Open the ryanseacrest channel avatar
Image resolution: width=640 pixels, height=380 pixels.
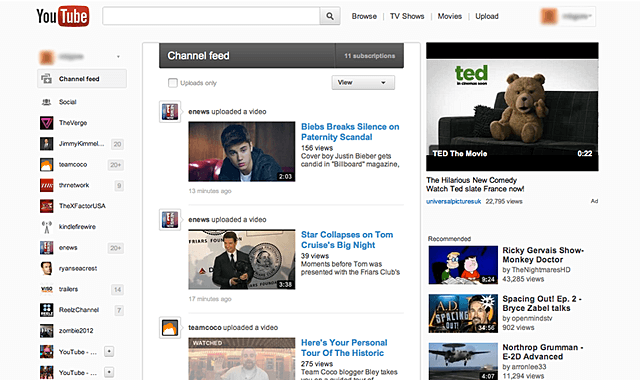(x=47, y=269)
